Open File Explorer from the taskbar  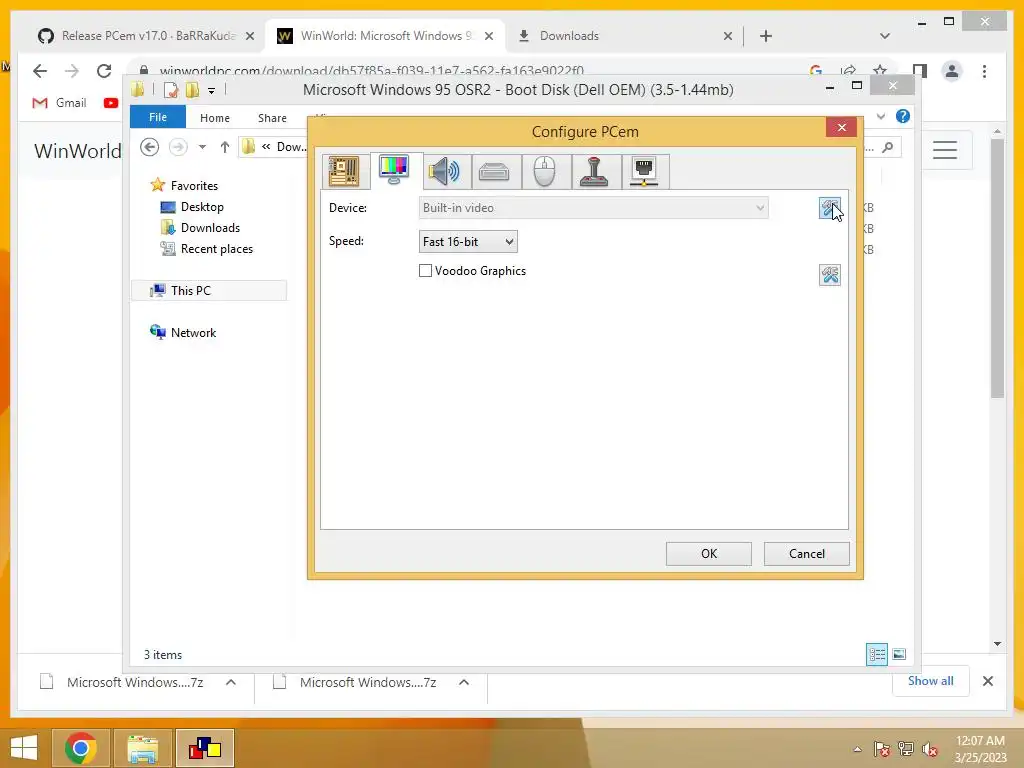(143, 748)
